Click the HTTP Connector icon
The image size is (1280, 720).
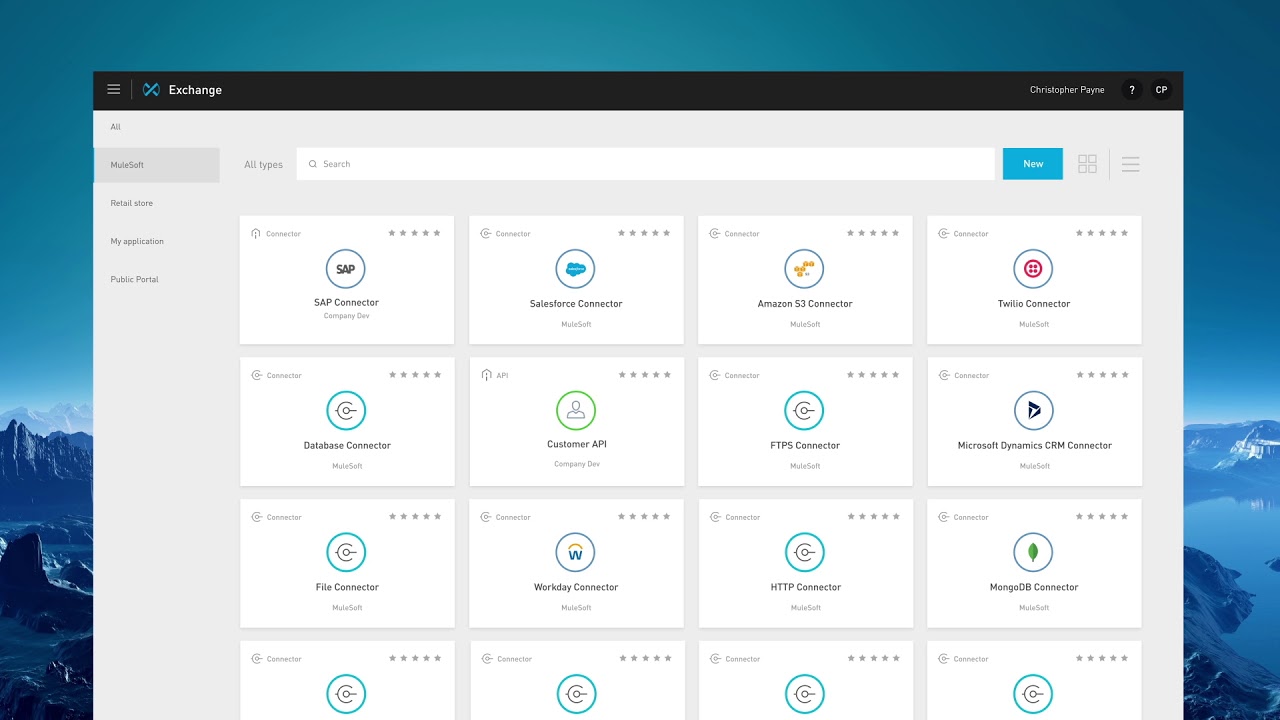[804, 552]
